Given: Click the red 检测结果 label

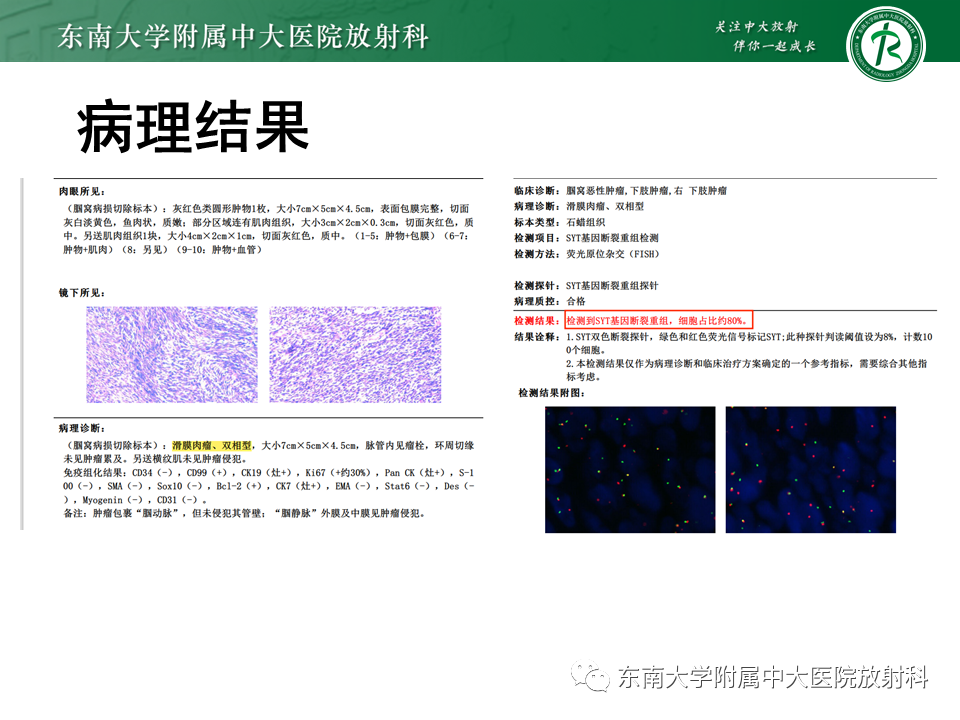Looking at the screenshot, I should click(536, 320).
